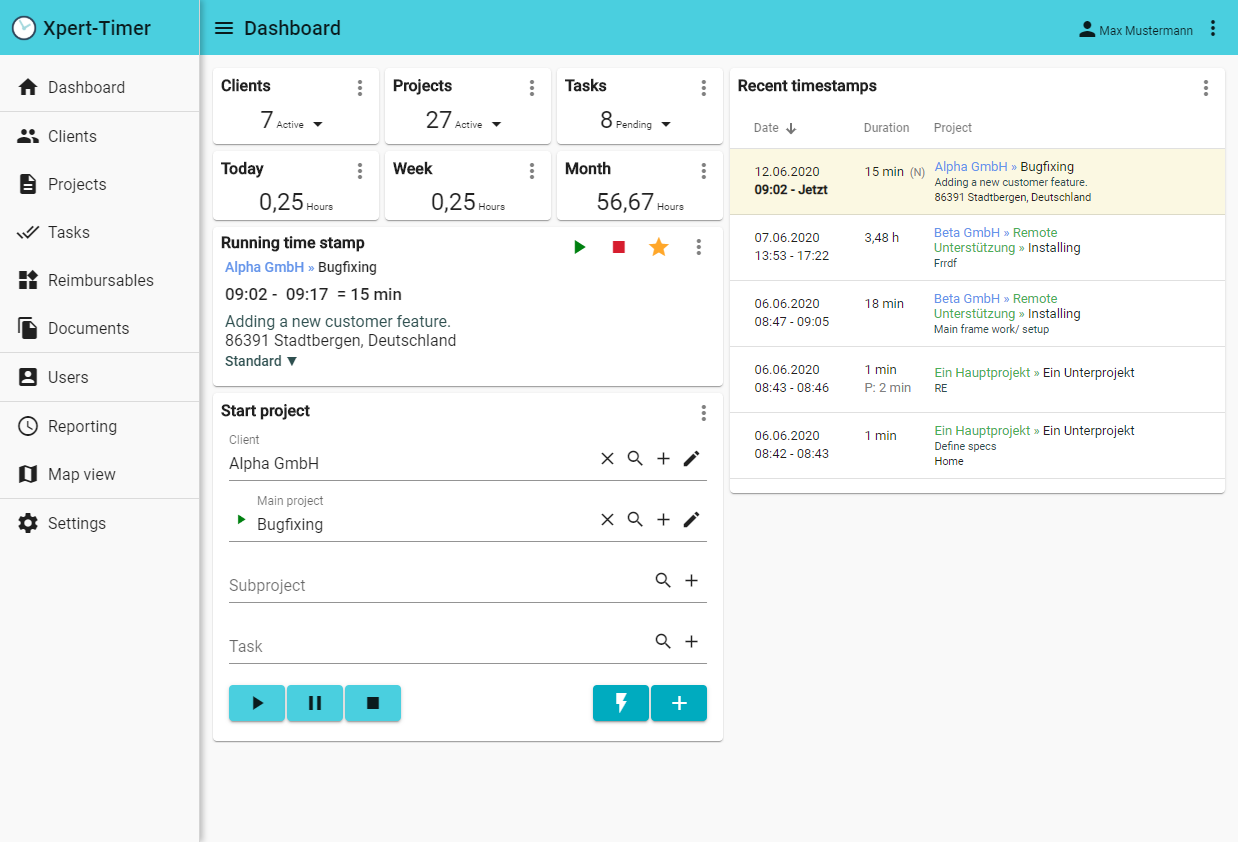Click the Start project pause button
The image size is (1238, 842).
[x=315, y=703]
